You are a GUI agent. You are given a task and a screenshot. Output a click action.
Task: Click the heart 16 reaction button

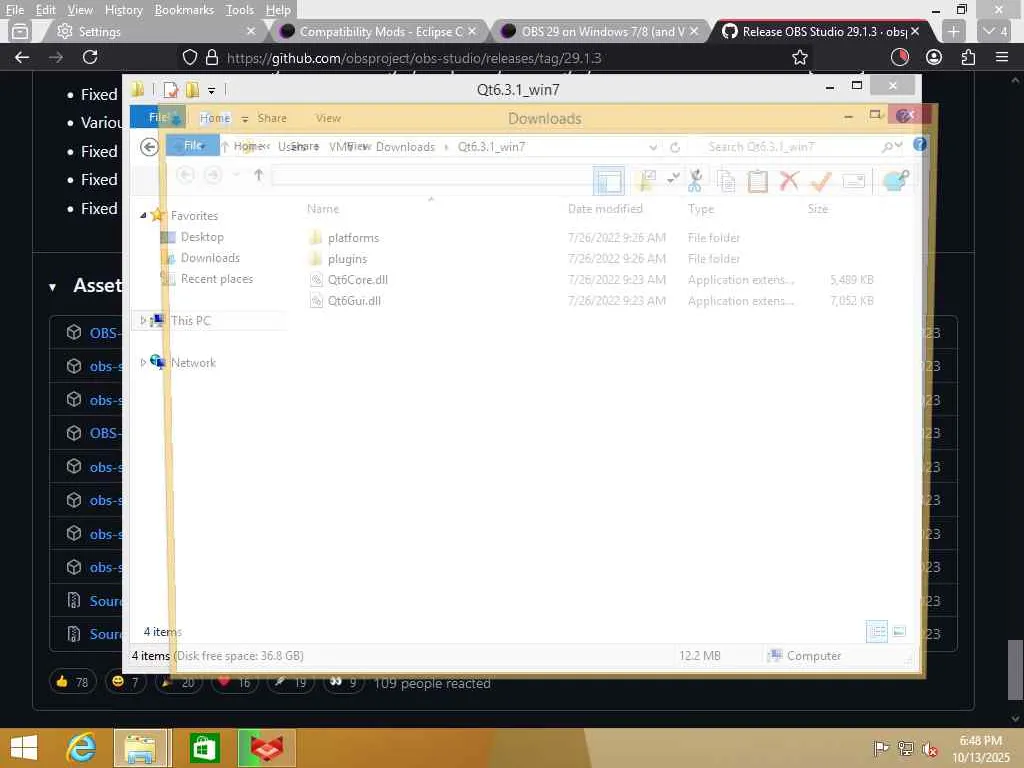click(234, 682)
